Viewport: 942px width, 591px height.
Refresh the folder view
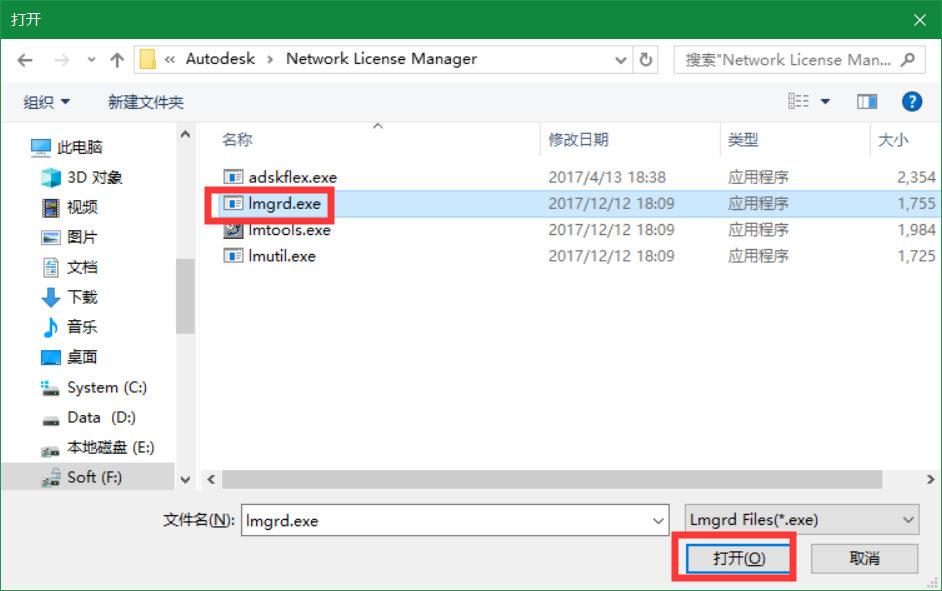coord(646,60)
